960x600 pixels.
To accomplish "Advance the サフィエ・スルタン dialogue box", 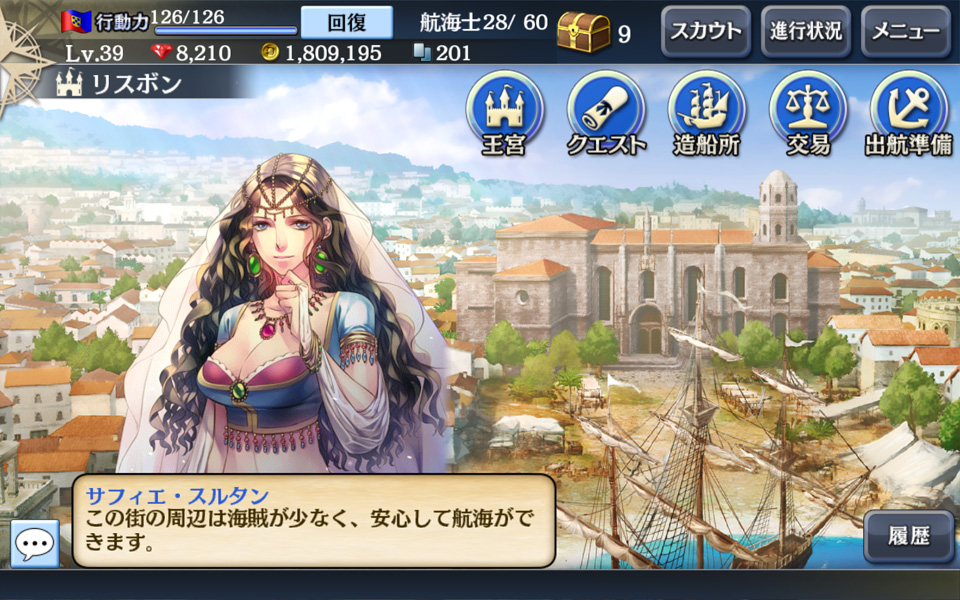I will tap(313, 521).
